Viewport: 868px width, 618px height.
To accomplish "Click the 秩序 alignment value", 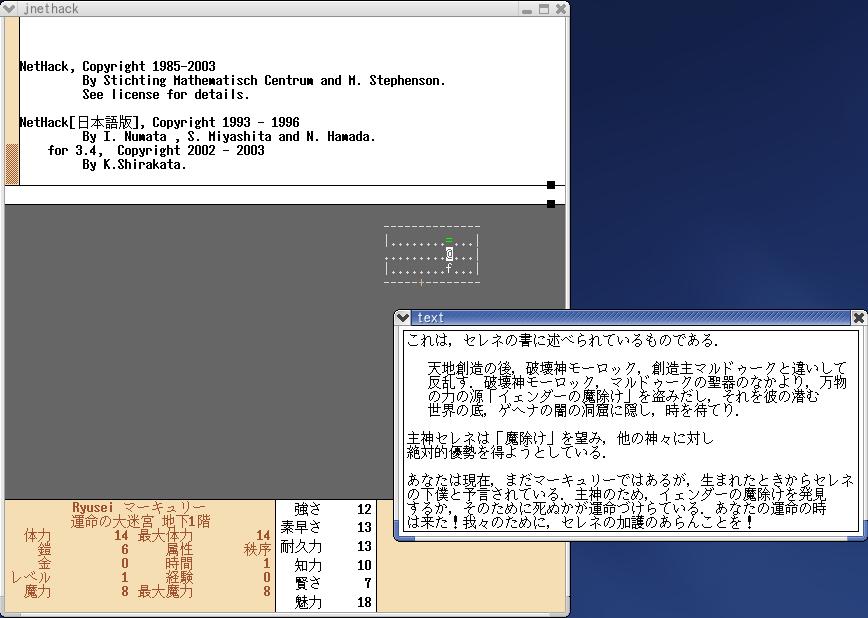I will [x=257, y=549].
